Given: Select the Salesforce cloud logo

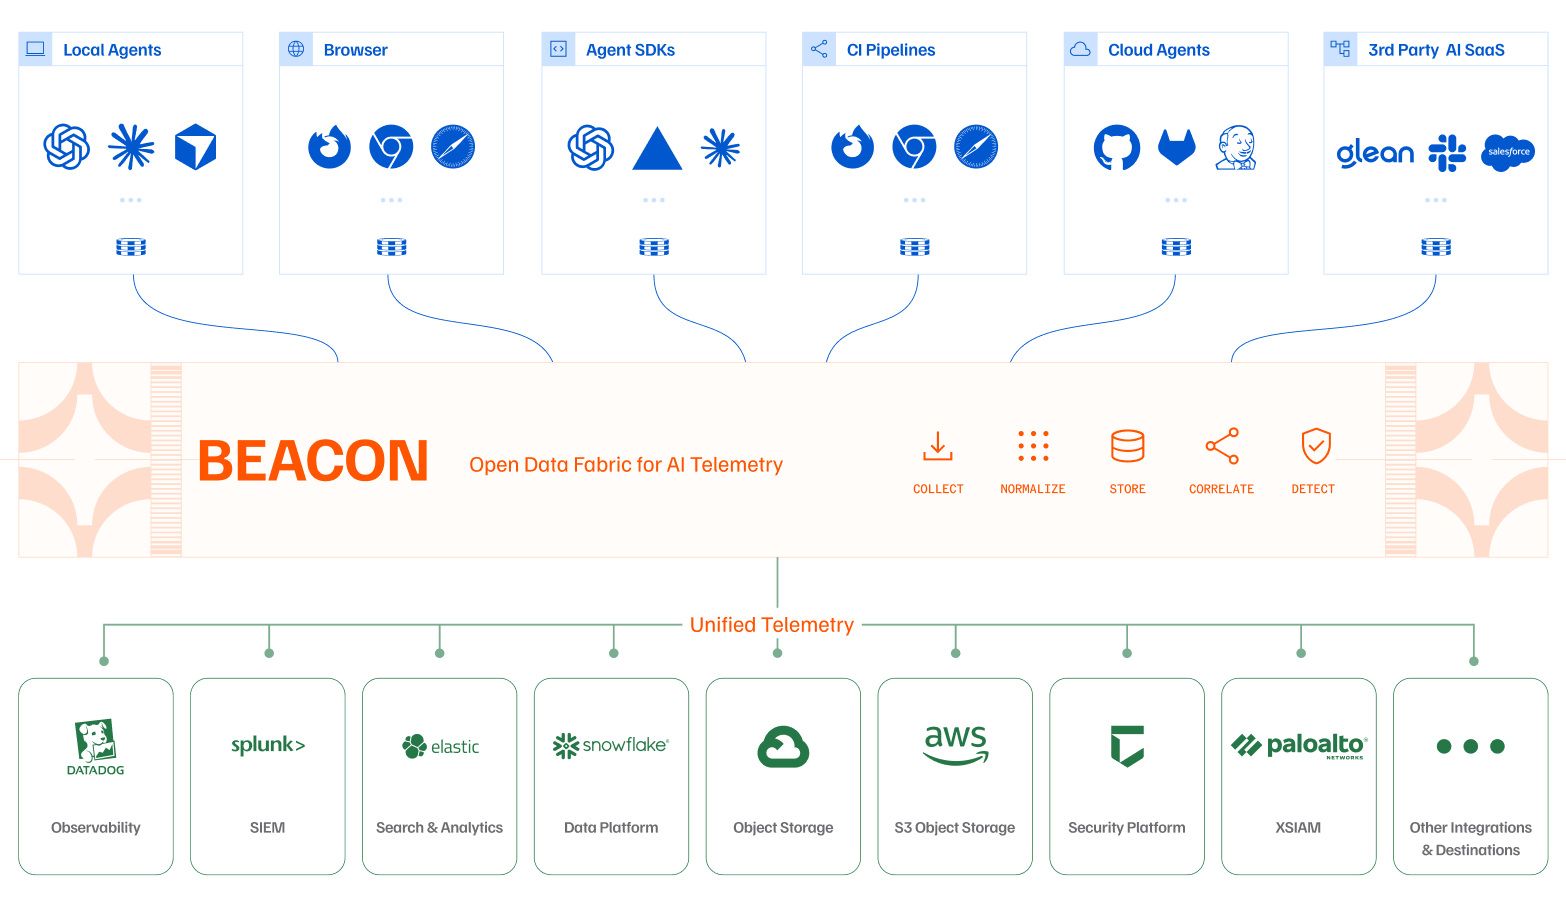Looking at the screenshot, I should pos(1508,152).
